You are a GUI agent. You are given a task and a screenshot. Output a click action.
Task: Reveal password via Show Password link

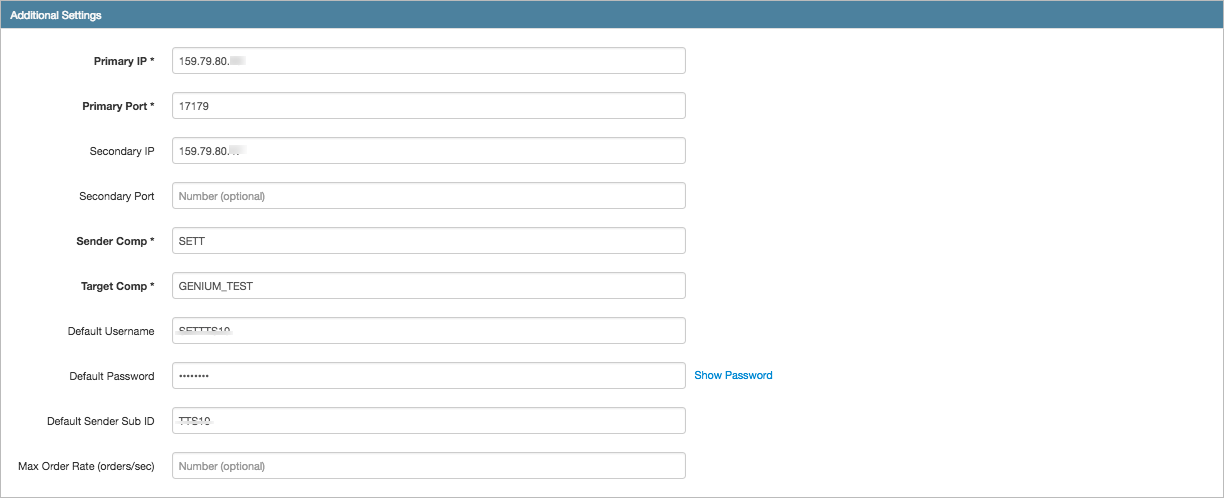click(x=733, y=375)
